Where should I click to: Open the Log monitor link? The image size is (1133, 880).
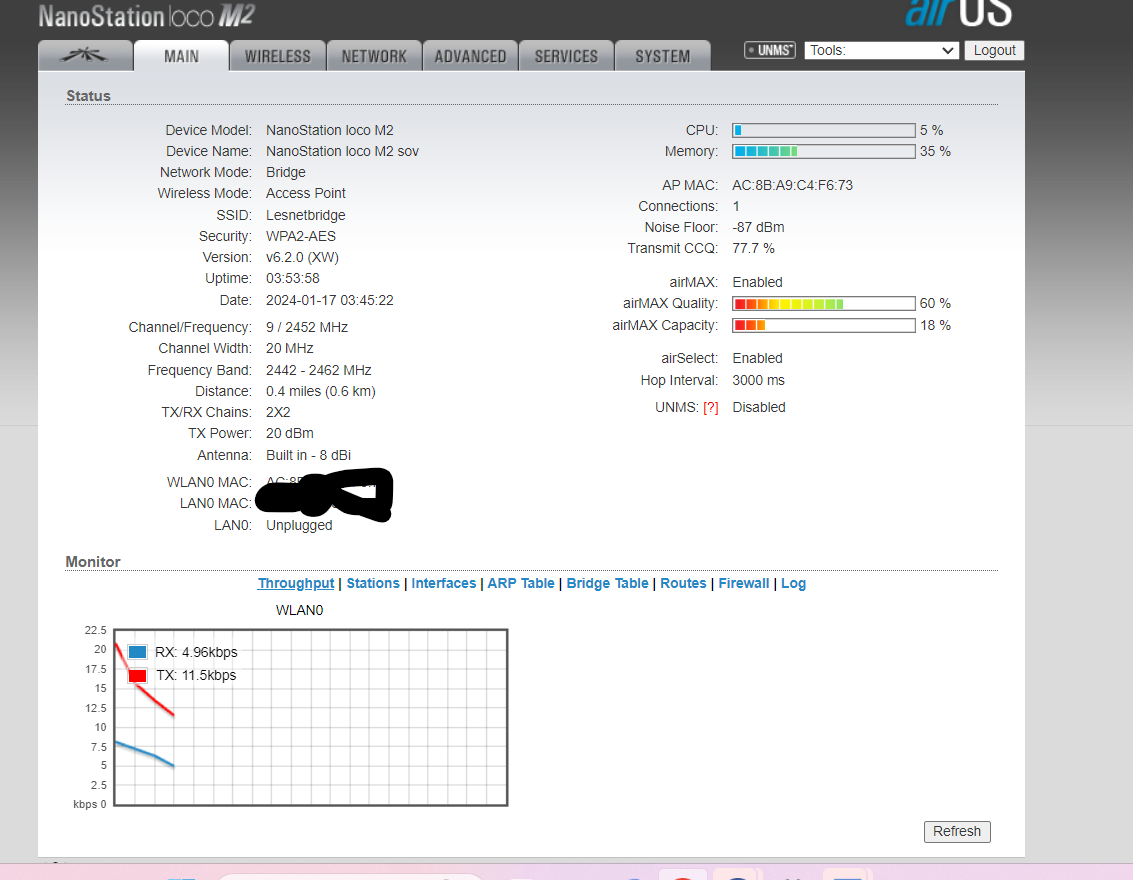[793, 583]
